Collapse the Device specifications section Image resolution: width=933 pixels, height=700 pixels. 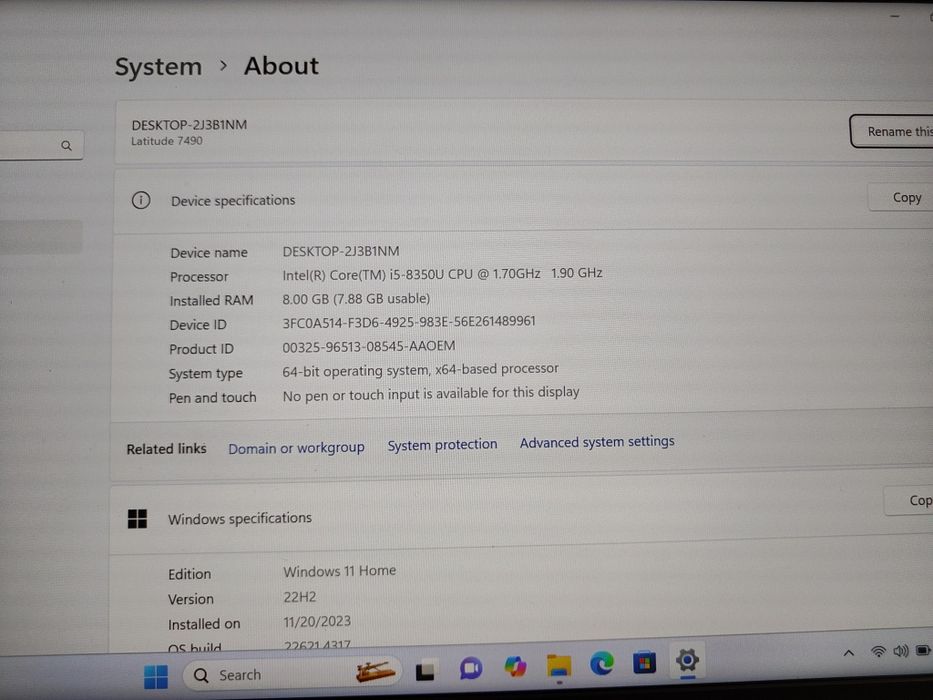coord(524,200)
